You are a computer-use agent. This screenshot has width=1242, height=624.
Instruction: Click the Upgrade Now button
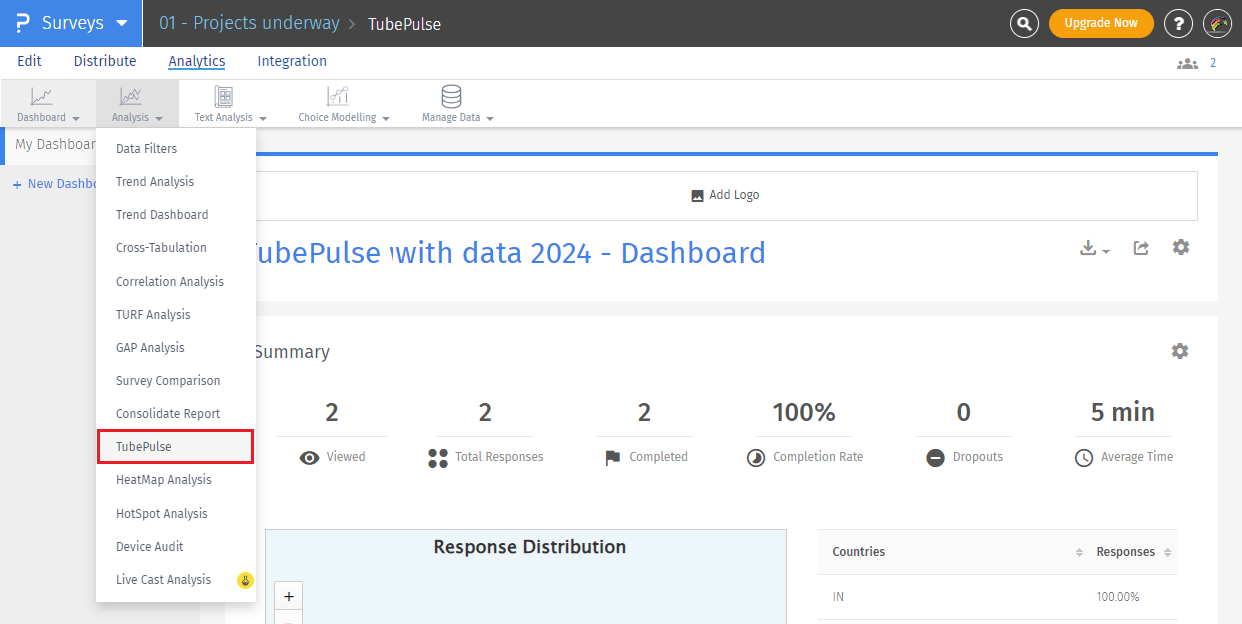coord(1100,23)
